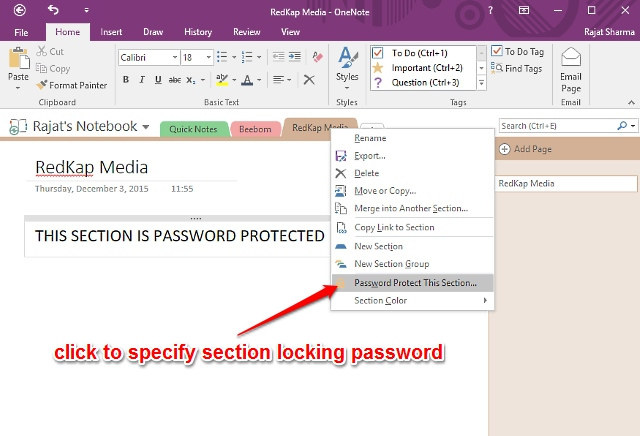Image resolution: width=640 pixels, height=436 pixels.
Task: Click the Help question mark icon
Action: tap(490, 10)
